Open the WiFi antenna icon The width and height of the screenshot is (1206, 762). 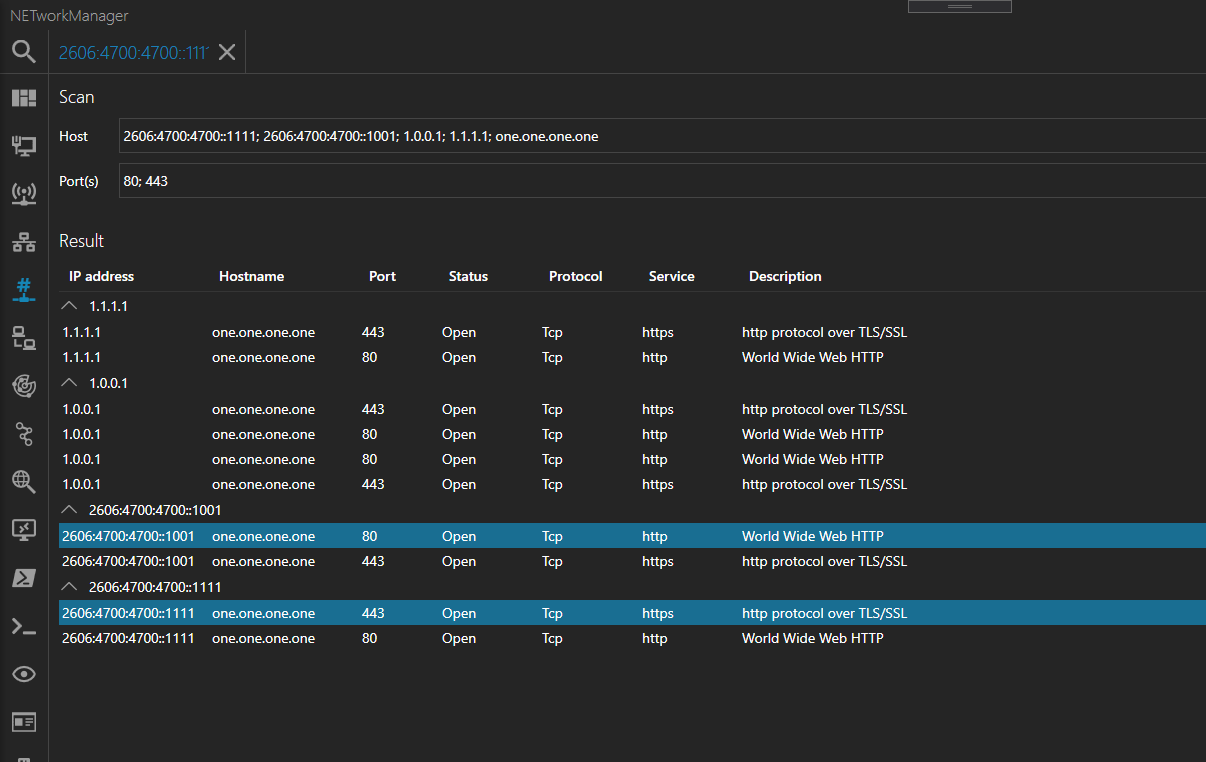pos(24,193)
